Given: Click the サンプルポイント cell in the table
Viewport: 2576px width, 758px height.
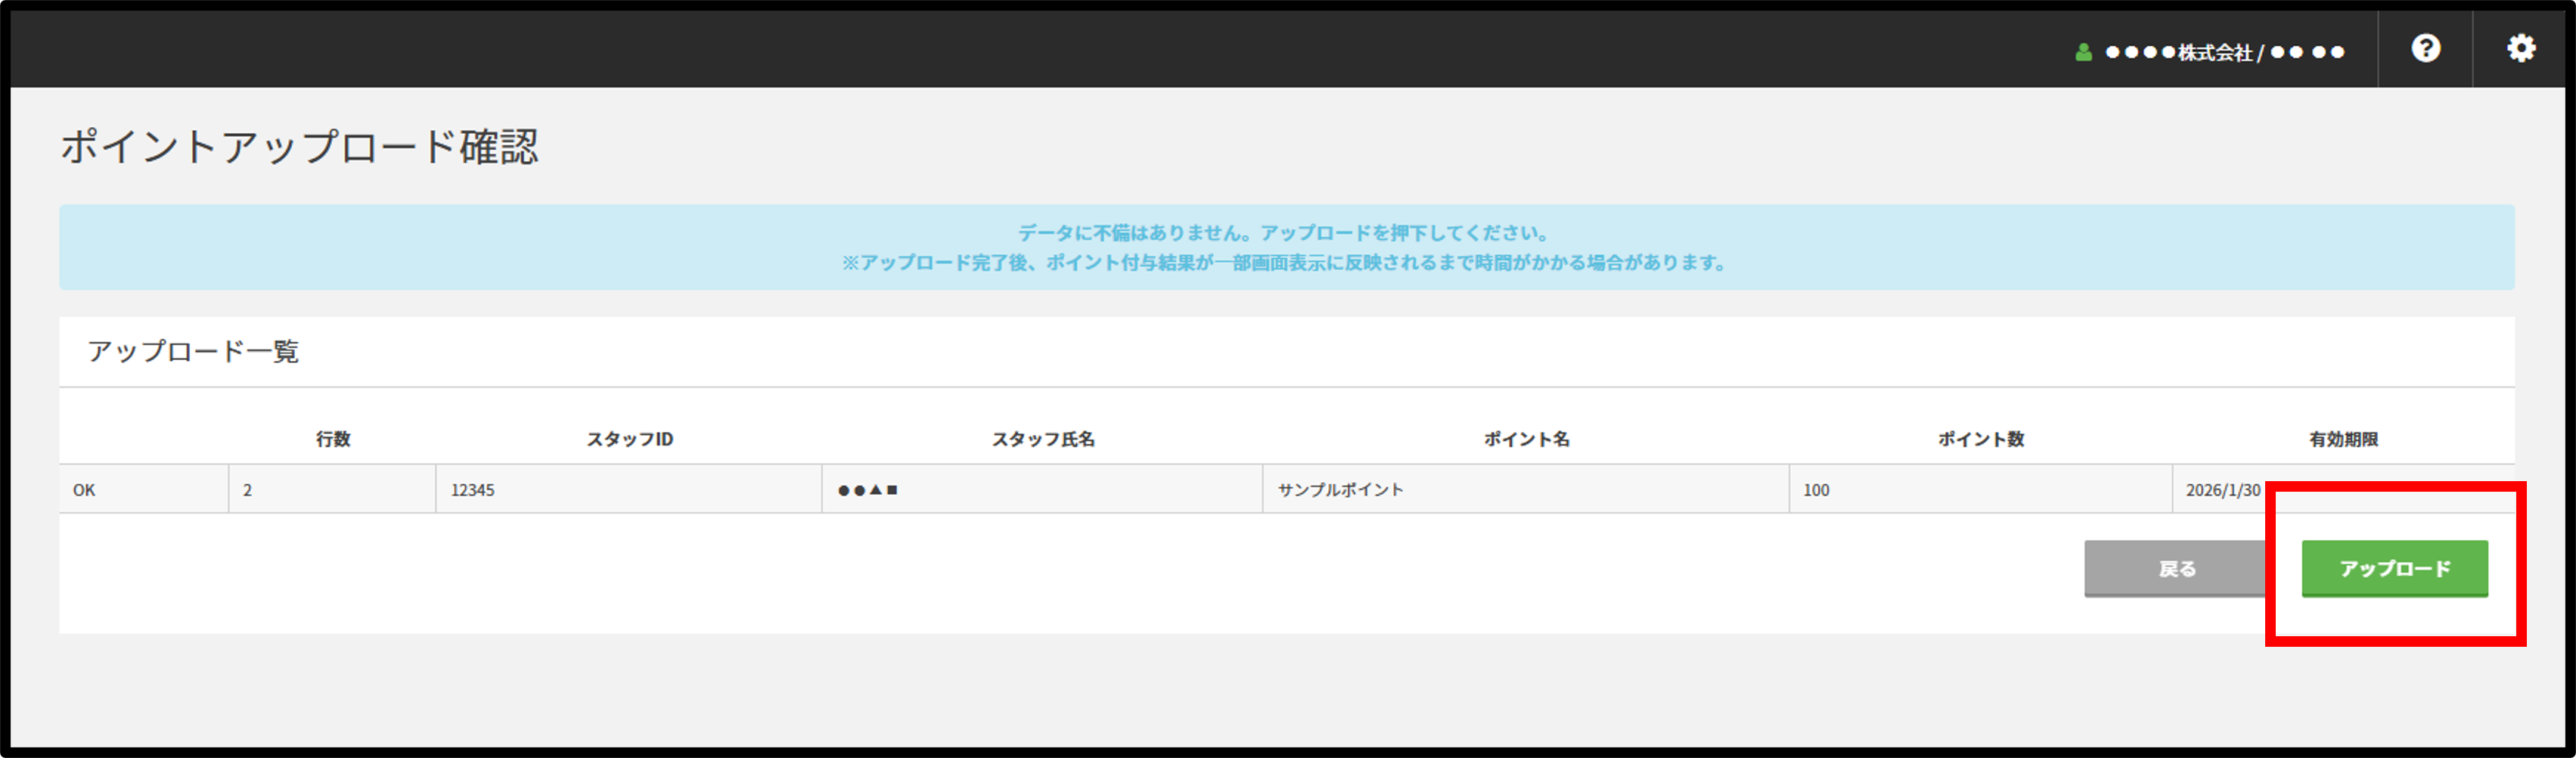Looking at the screenshot, I should [x=1341, y=490].
